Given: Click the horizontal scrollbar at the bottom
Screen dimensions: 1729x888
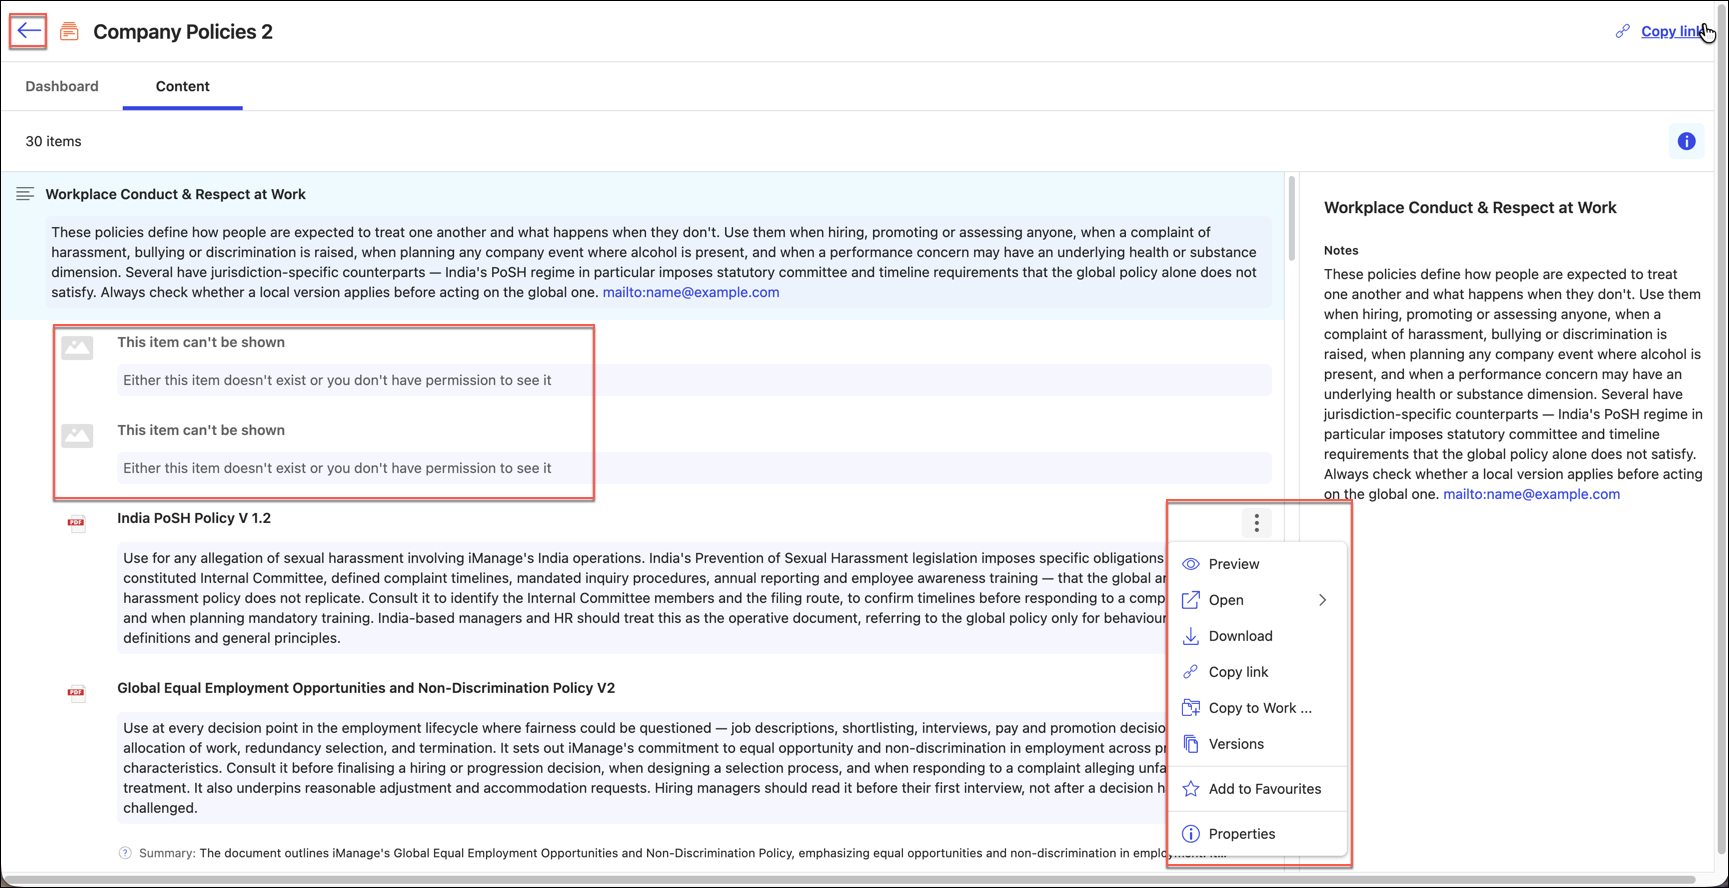Looking at the screenshot, I should 850,880.
